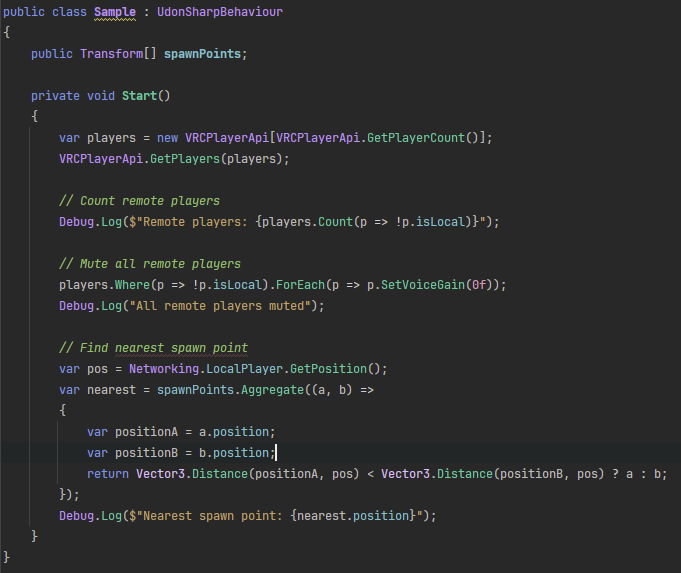Click the positionA variable declaration

150,431
